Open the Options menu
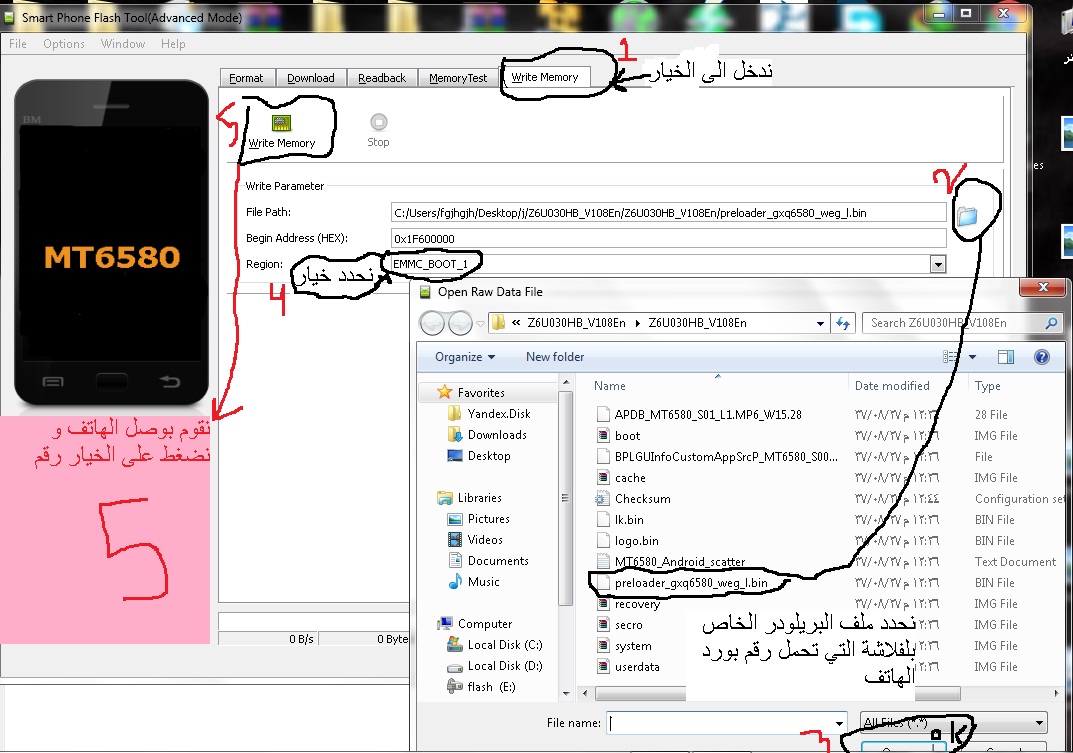Viewport: 1073px width, 753px height. coord(64,44)
